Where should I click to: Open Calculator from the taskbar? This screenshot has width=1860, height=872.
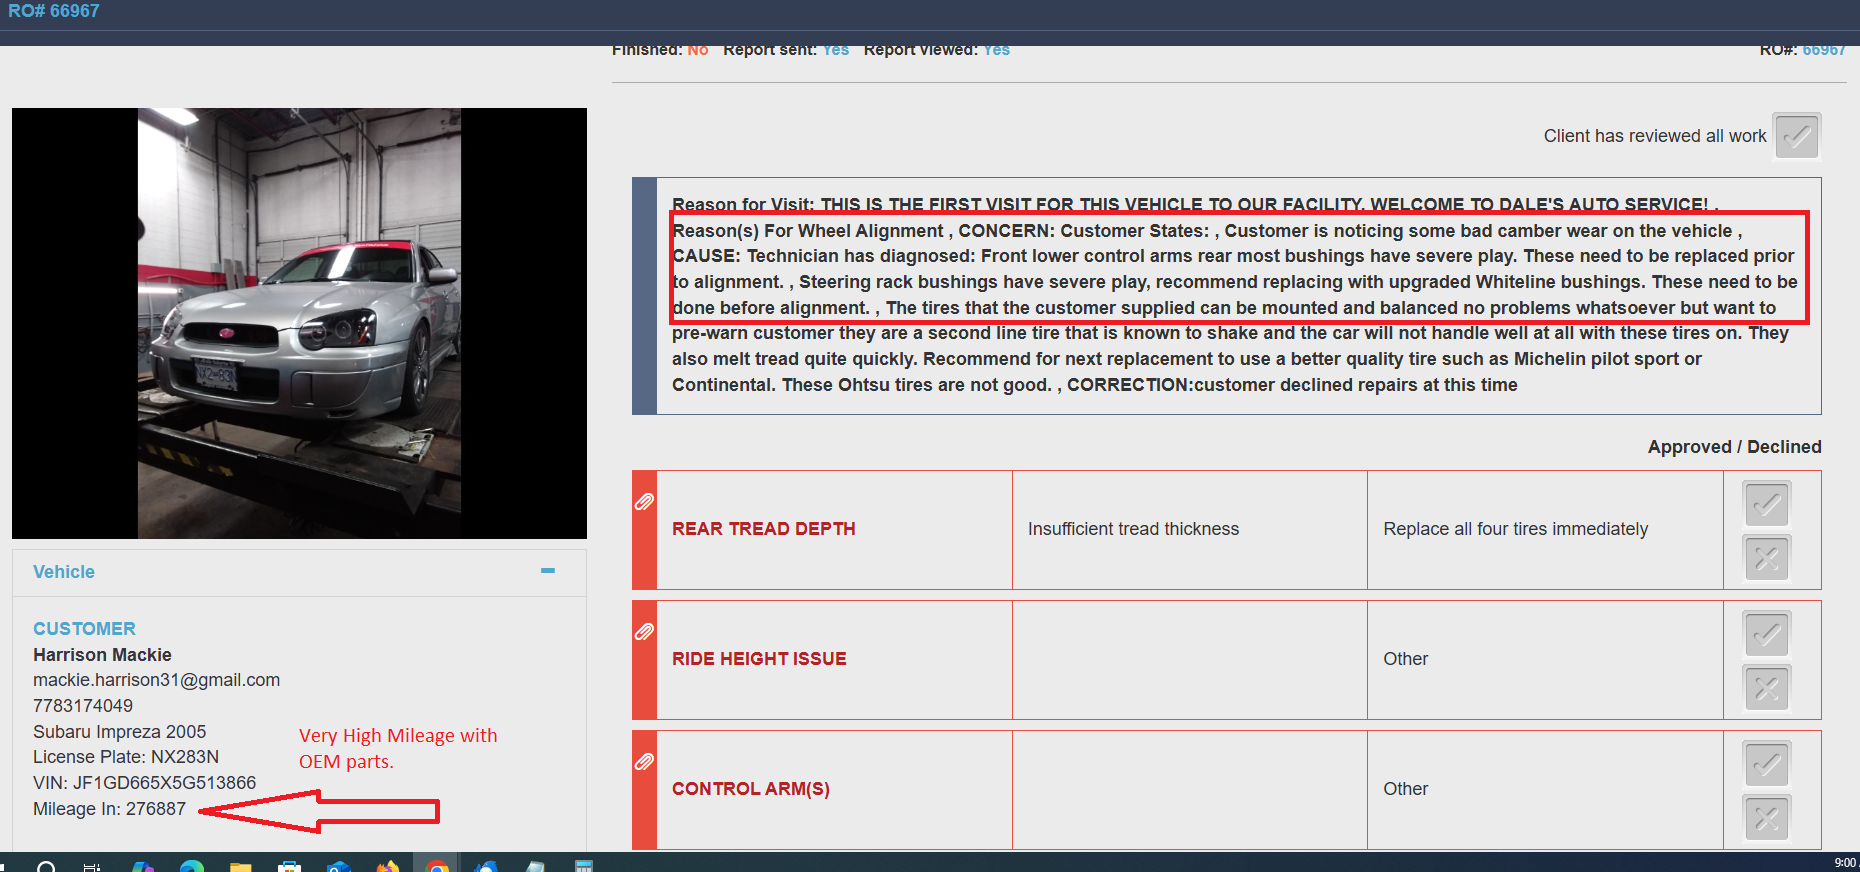[x=584, y=866]
